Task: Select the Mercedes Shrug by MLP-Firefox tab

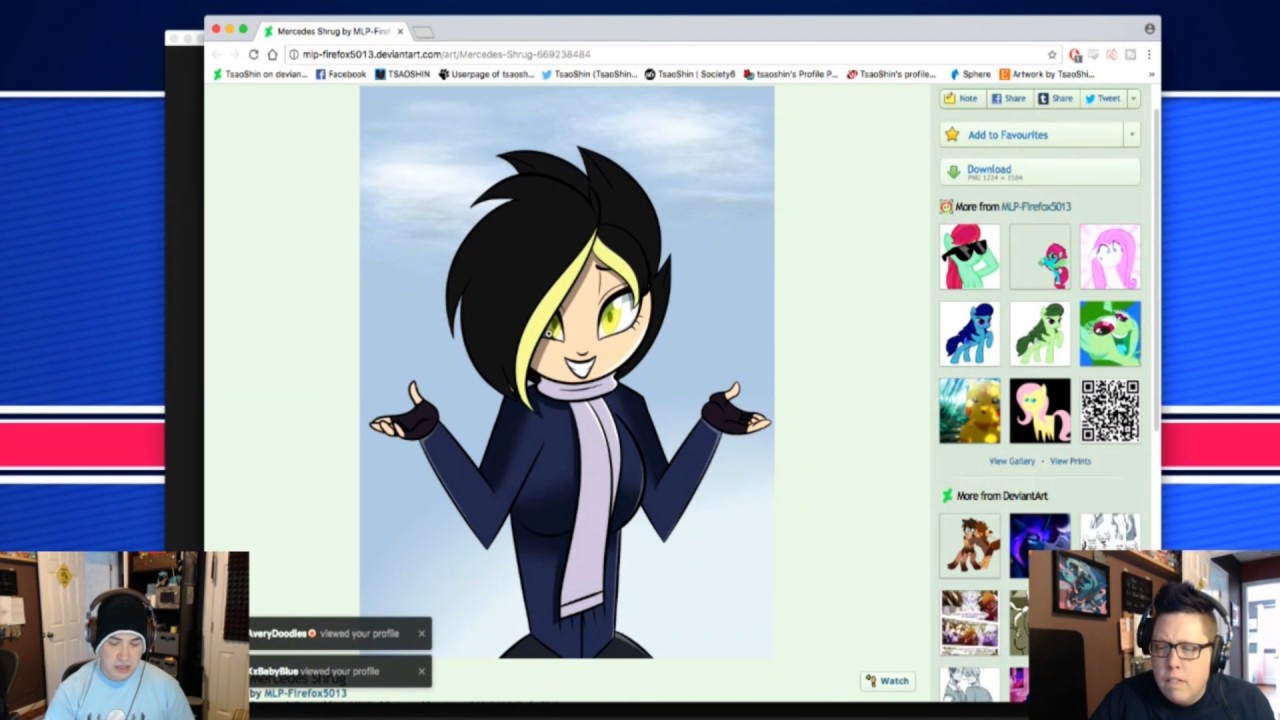Action: (333, 31)
